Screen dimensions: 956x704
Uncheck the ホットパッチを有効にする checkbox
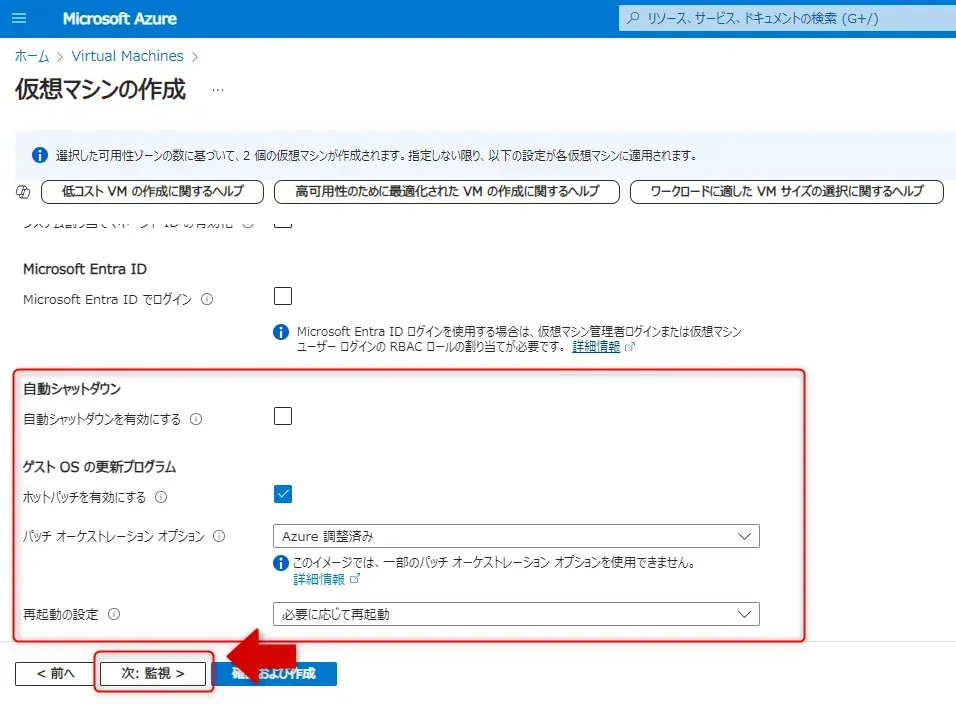(283, 494)
